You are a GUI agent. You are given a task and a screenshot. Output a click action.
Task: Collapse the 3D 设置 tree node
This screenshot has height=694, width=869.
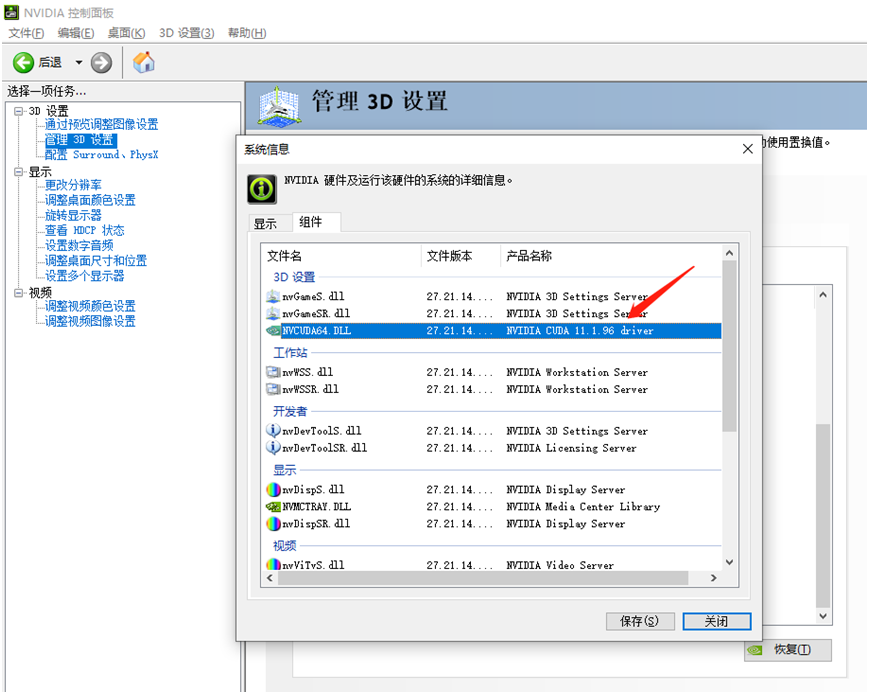(19, 111)
